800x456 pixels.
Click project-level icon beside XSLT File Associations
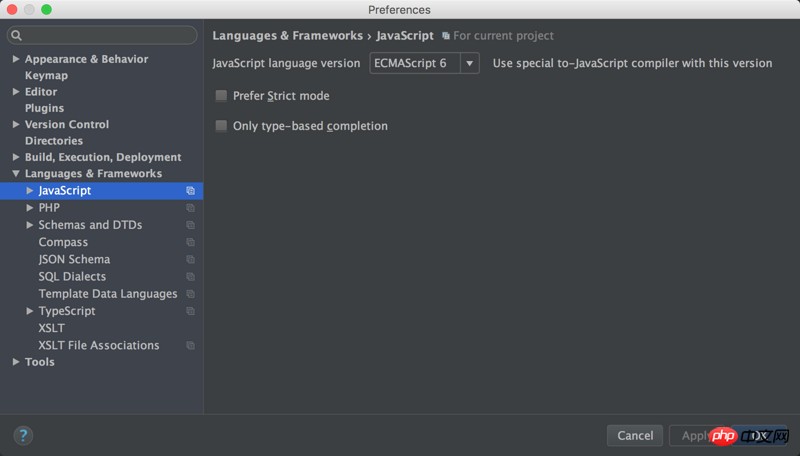[190, 346]
